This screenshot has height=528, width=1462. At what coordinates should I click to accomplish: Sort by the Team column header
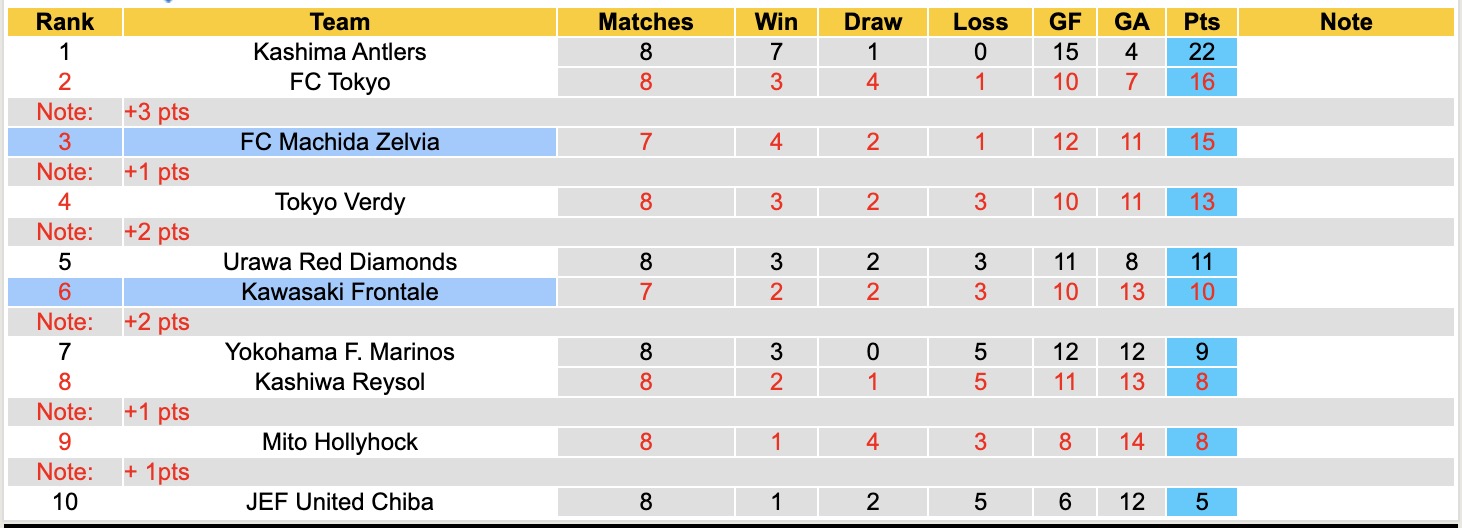pos(339,22)
